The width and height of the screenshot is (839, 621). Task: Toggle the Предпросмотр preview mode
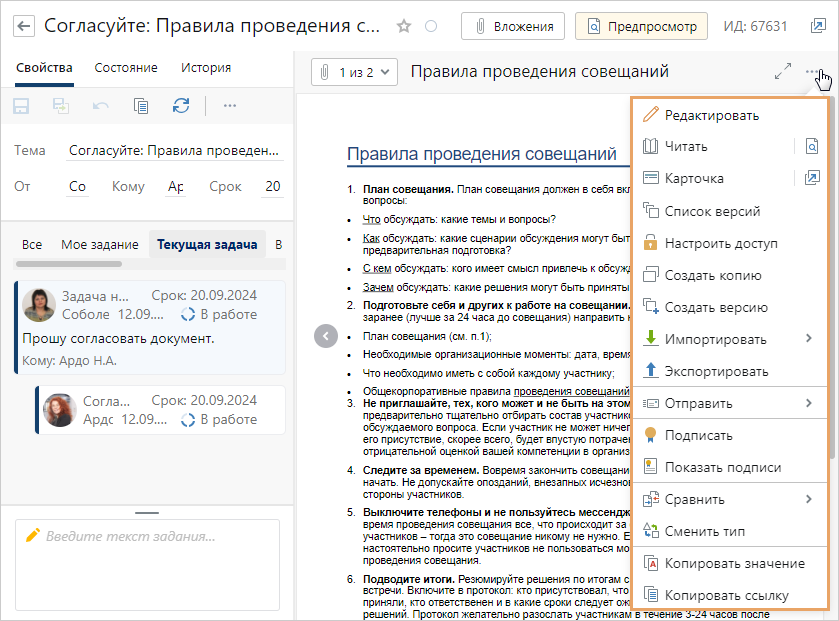pos(642,26)
